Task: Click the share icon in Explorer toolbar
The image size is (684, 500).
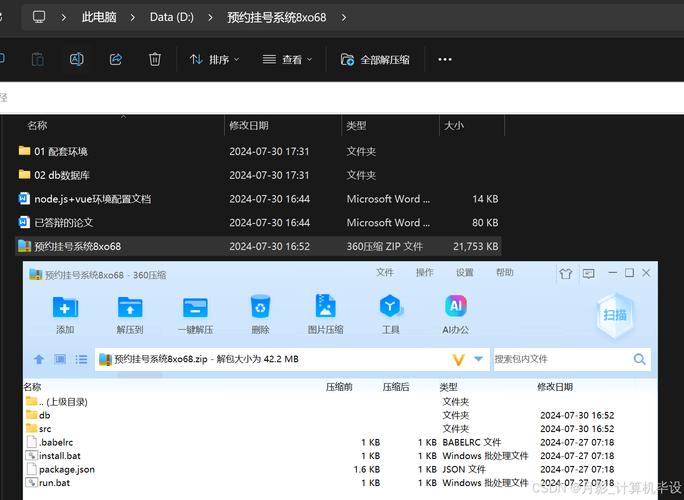Action: (x=116, y=59)
